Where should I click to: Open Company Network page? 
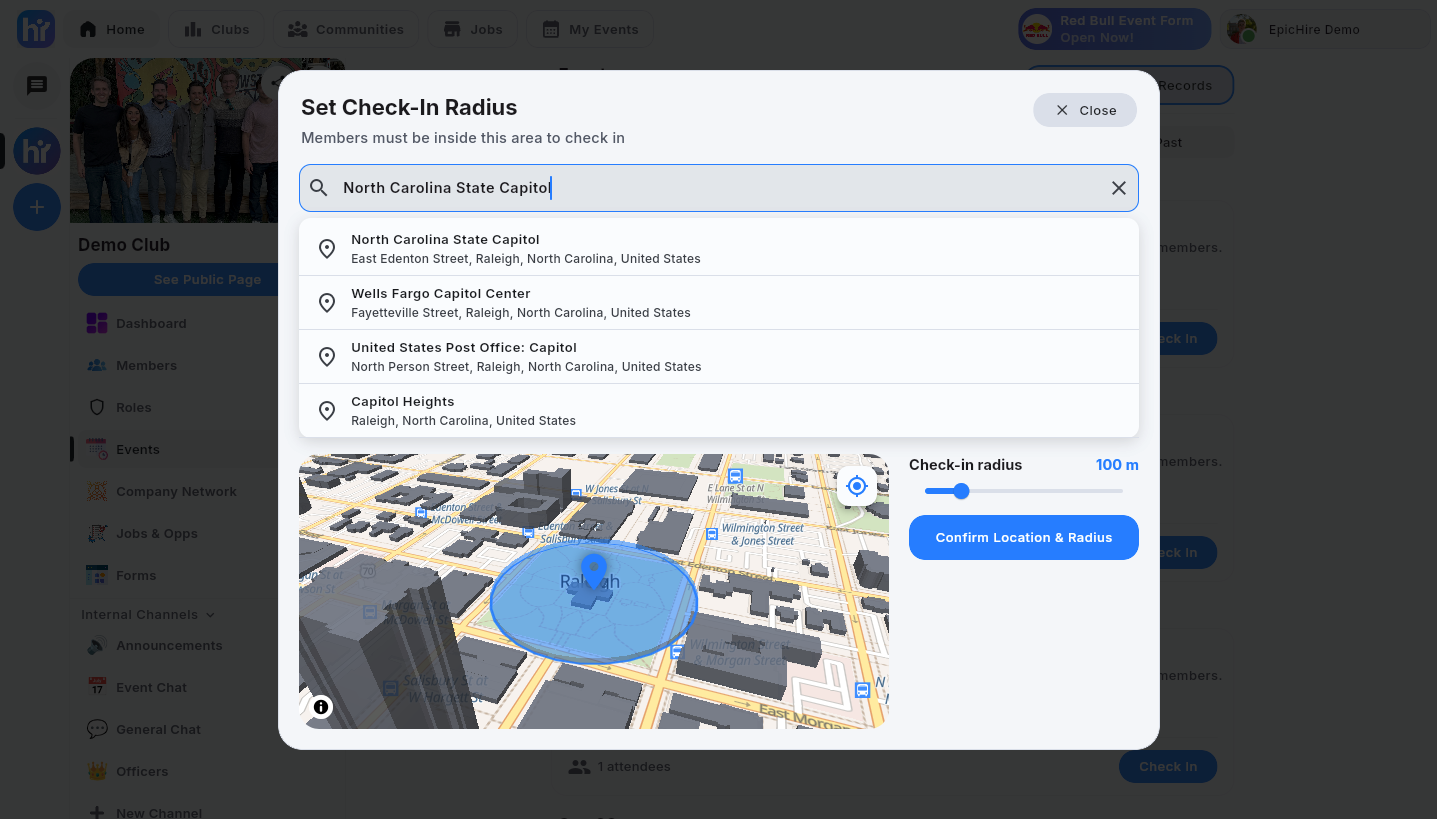coord(176,491)
